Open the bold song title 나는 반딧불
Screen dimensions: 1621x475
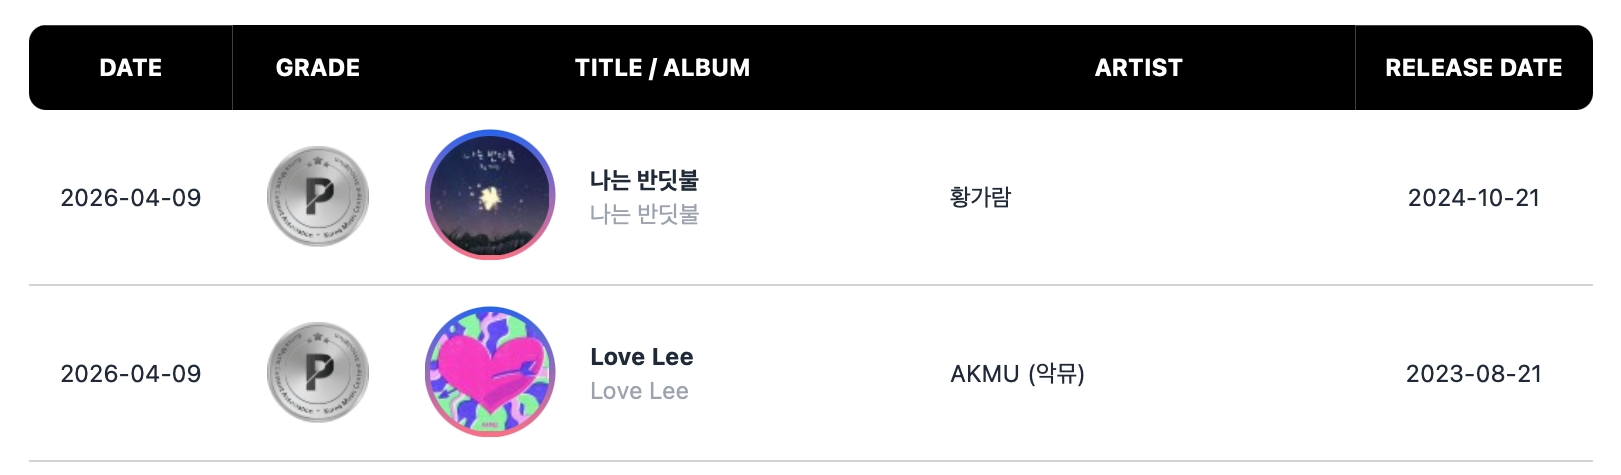(644, 180)
